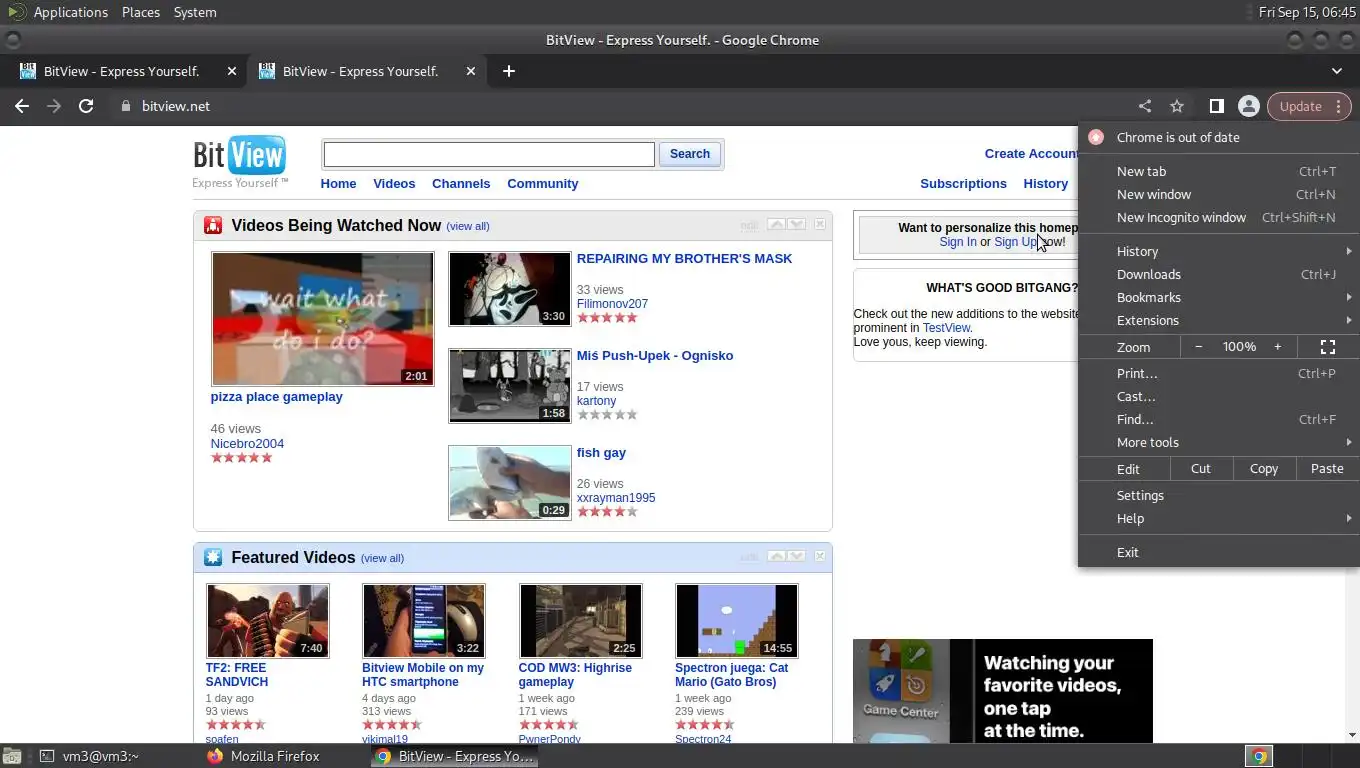This screenshot has height=768, width=1360.
Task: Click the BitView logo
Action: (240, 161)
